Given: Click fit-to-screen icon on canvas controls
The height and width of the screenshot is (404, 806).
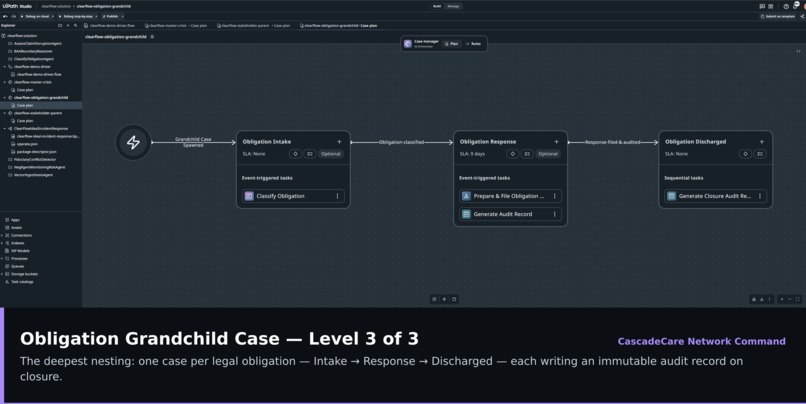Looking at the screenshot, I should click(798, 299).
